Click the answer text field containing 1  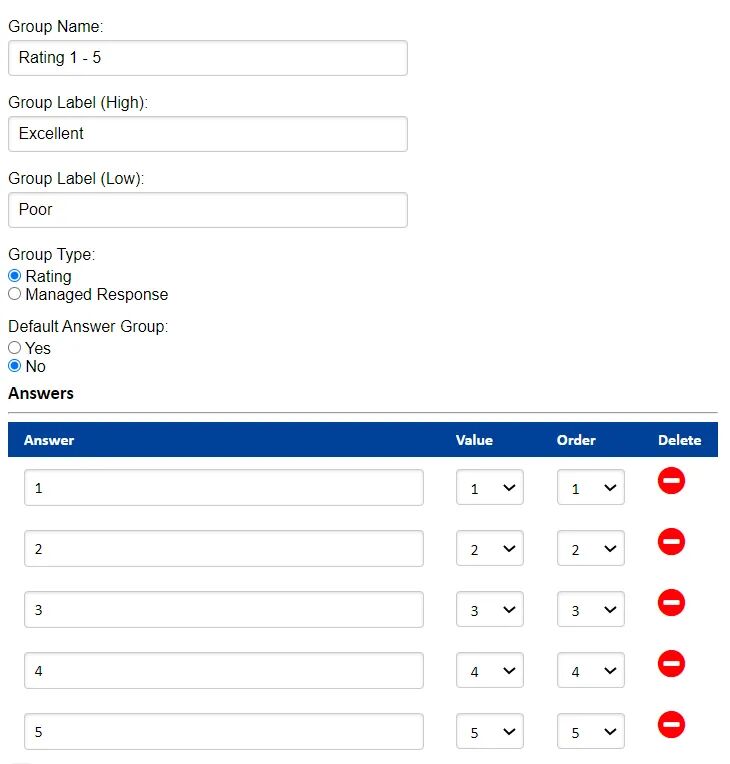(224, 488)
